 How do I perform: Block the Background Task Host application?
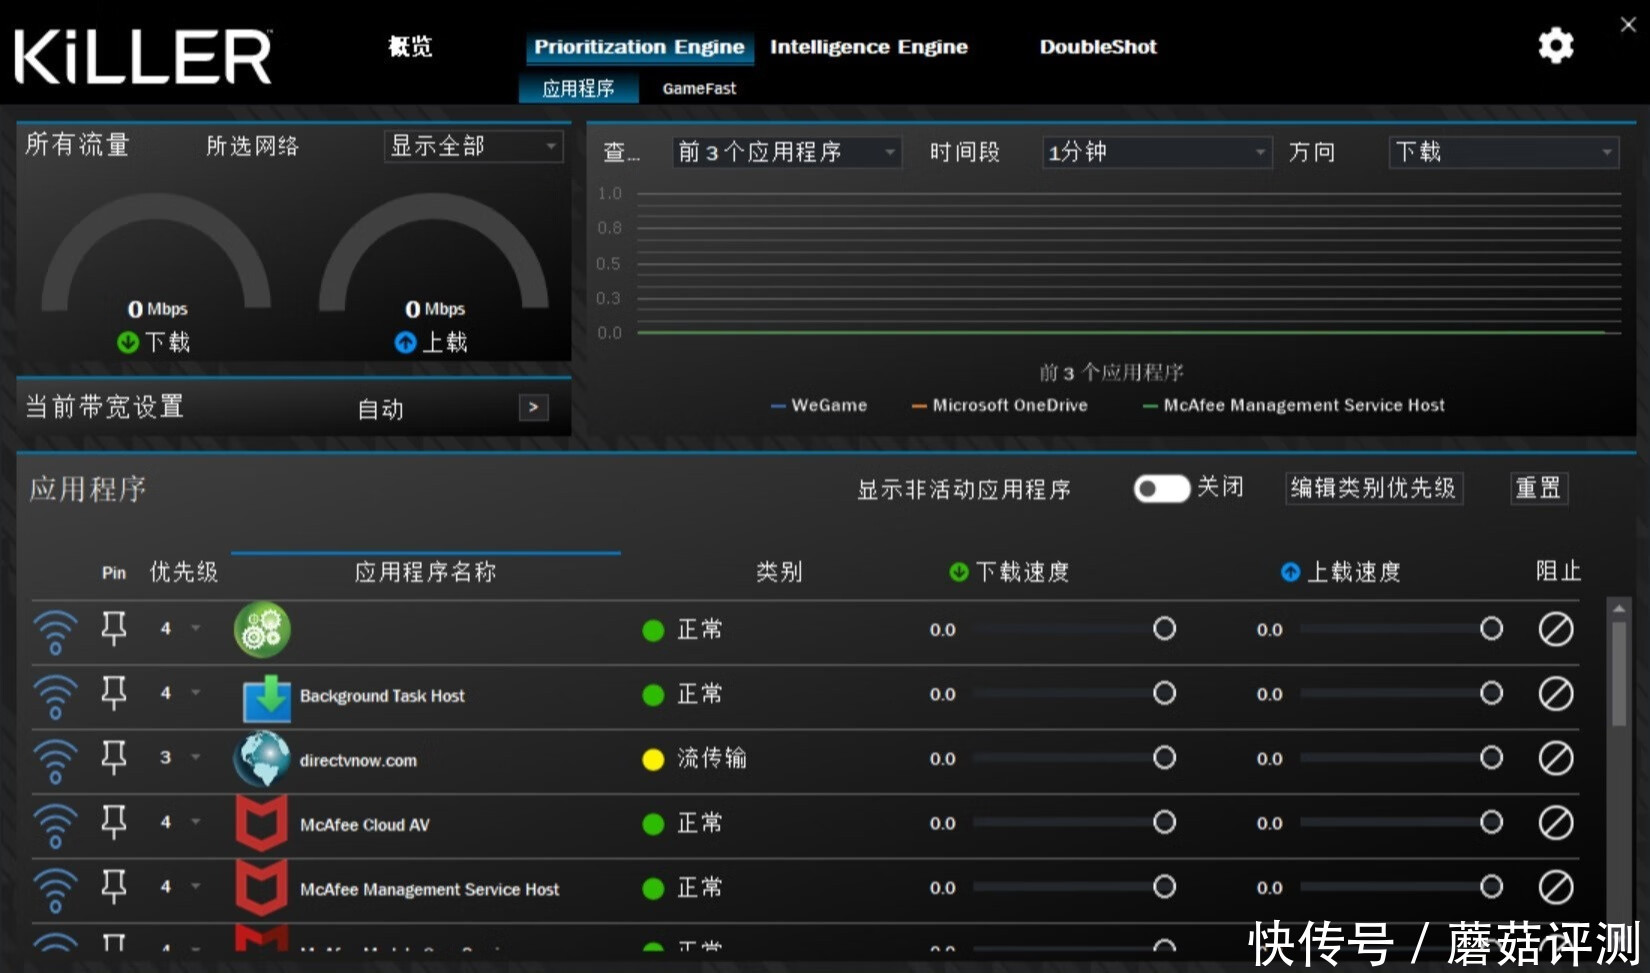click(1555, 693)
